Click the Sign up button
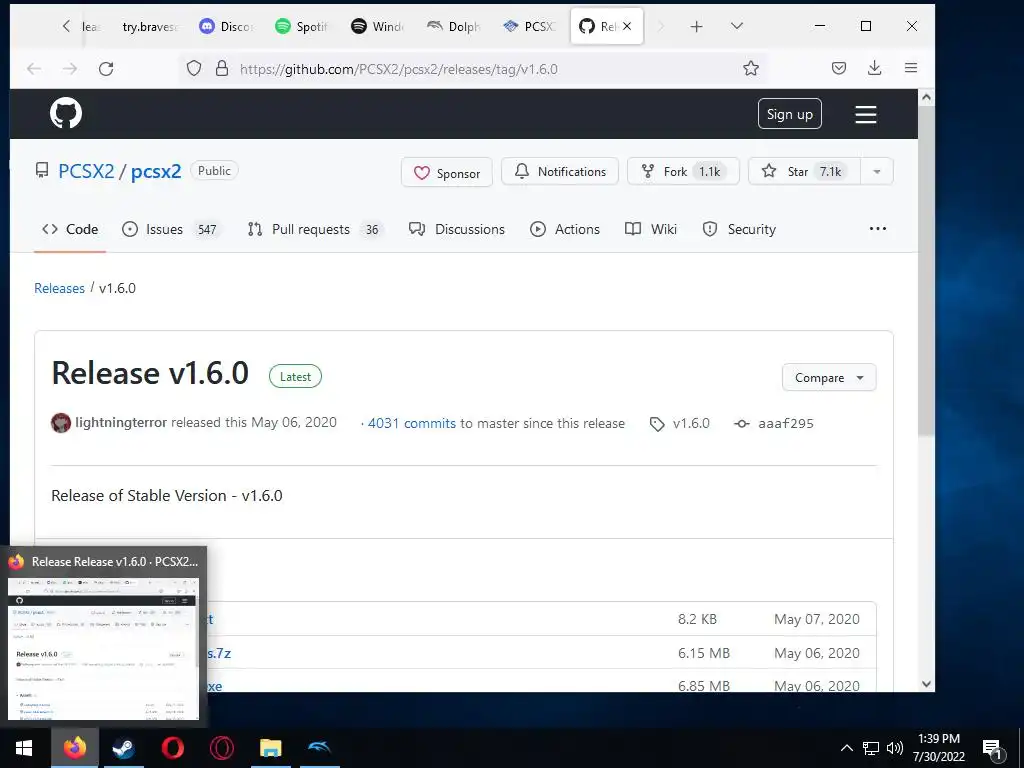1024x768 pixels. click(790, 114)
